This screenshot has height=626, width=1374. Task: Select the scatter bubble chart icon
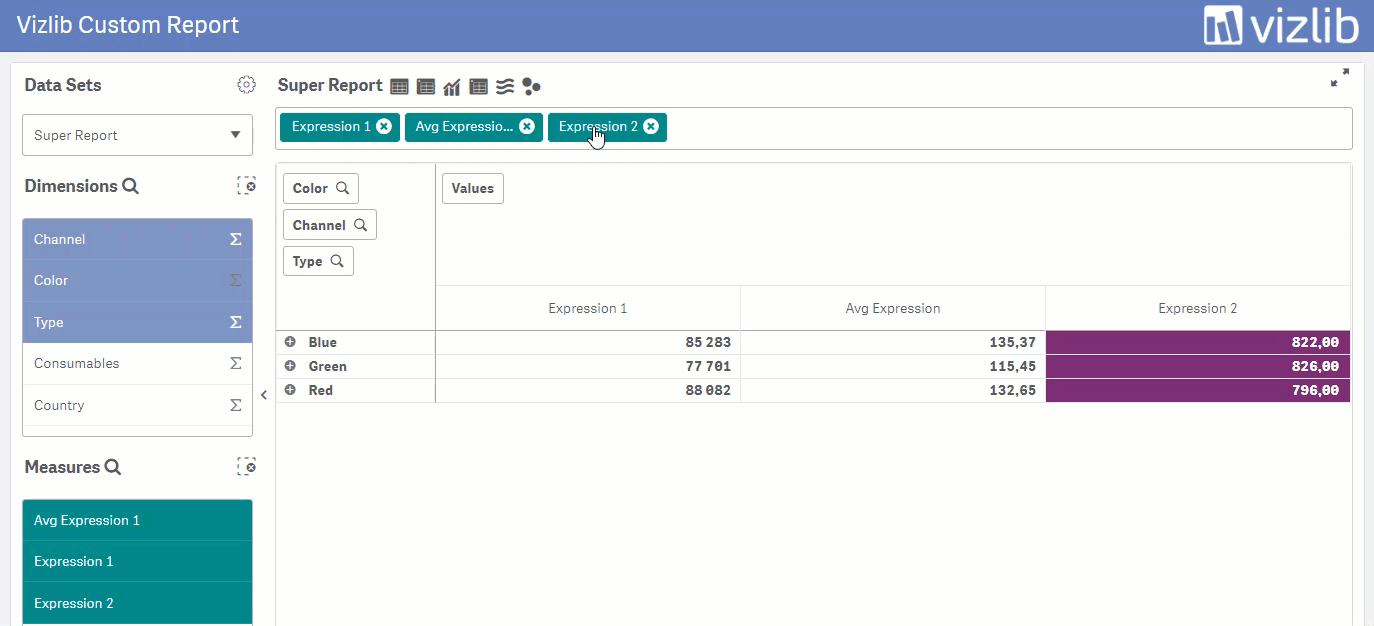531,87
